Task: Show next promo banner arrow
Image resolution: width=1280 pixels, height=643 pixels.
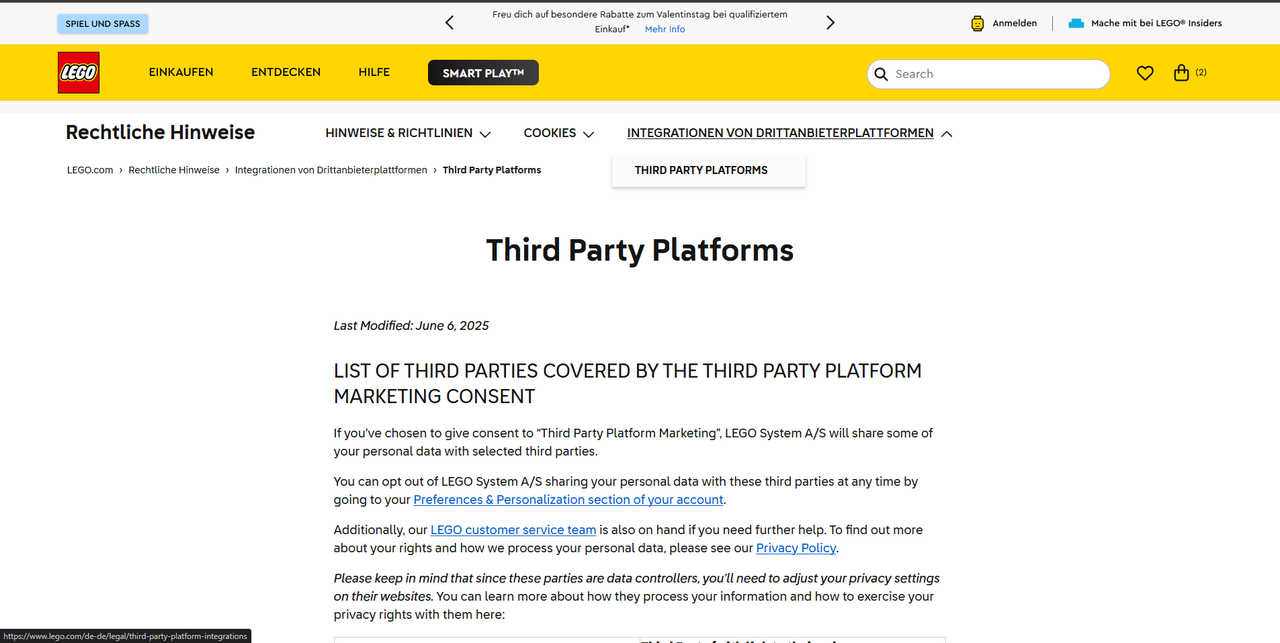Action: [x=830, y=22]
